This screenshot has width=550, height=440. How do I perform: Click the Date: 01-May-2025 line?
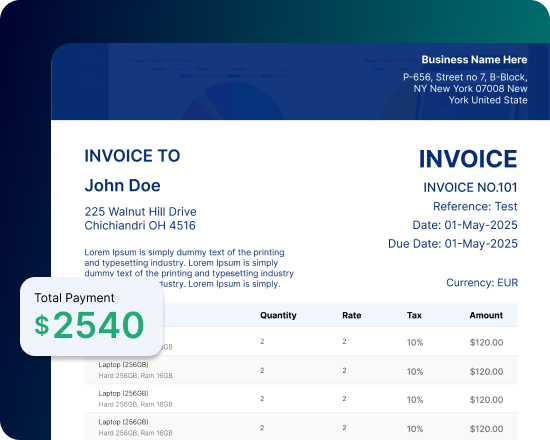tap(465, 225)
